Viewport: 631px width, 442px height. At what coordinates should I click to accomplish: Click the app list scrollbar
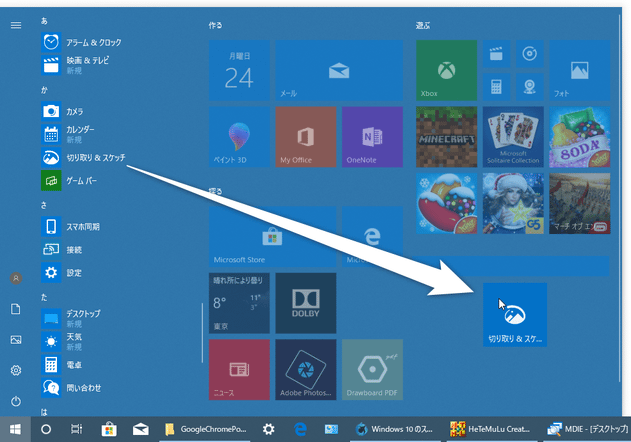coord(202,333)
